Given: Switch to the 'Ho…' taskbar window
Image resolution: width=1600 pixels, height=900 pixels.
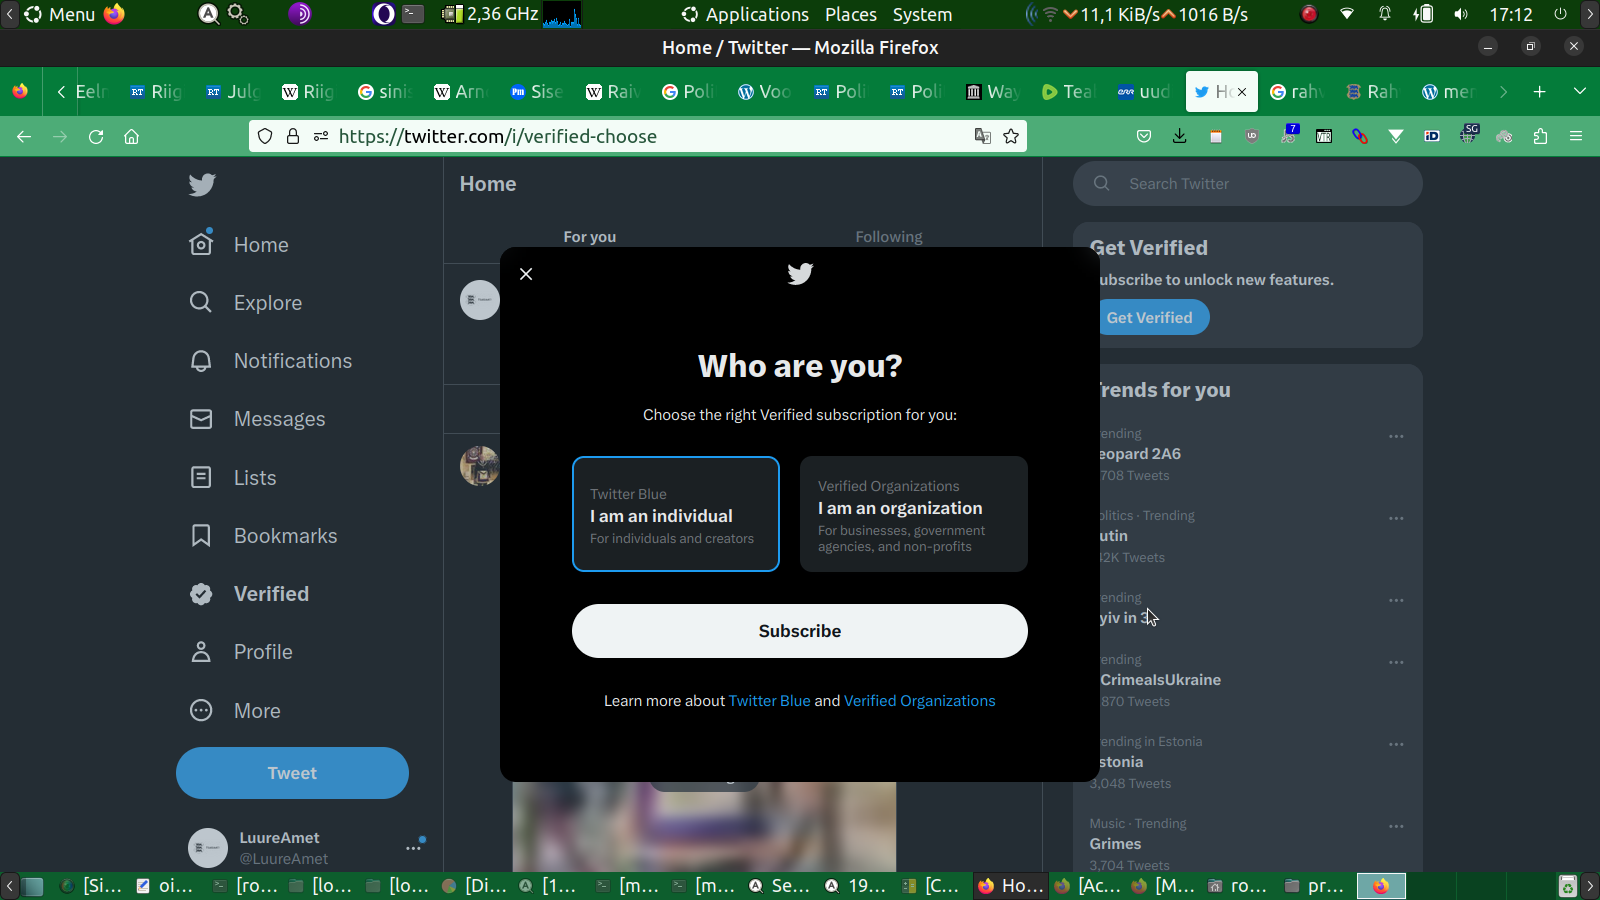Looking at the screenshot, I should [x=1010, y=886].
